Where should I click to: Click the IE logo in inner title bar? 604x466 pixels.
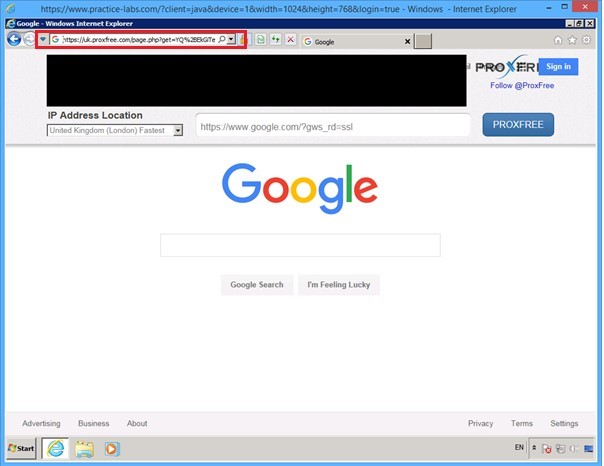11,23
